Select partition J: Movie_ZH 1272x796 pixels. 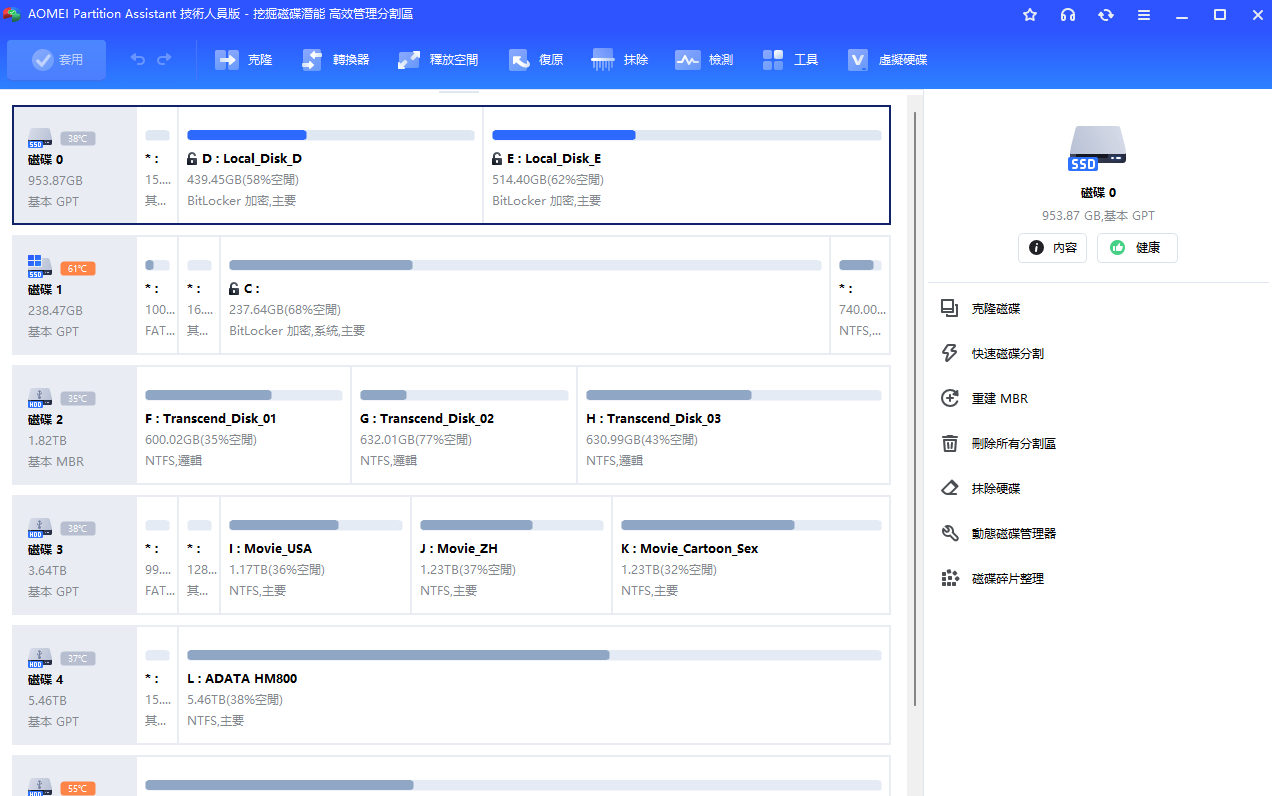coord(512,555)
